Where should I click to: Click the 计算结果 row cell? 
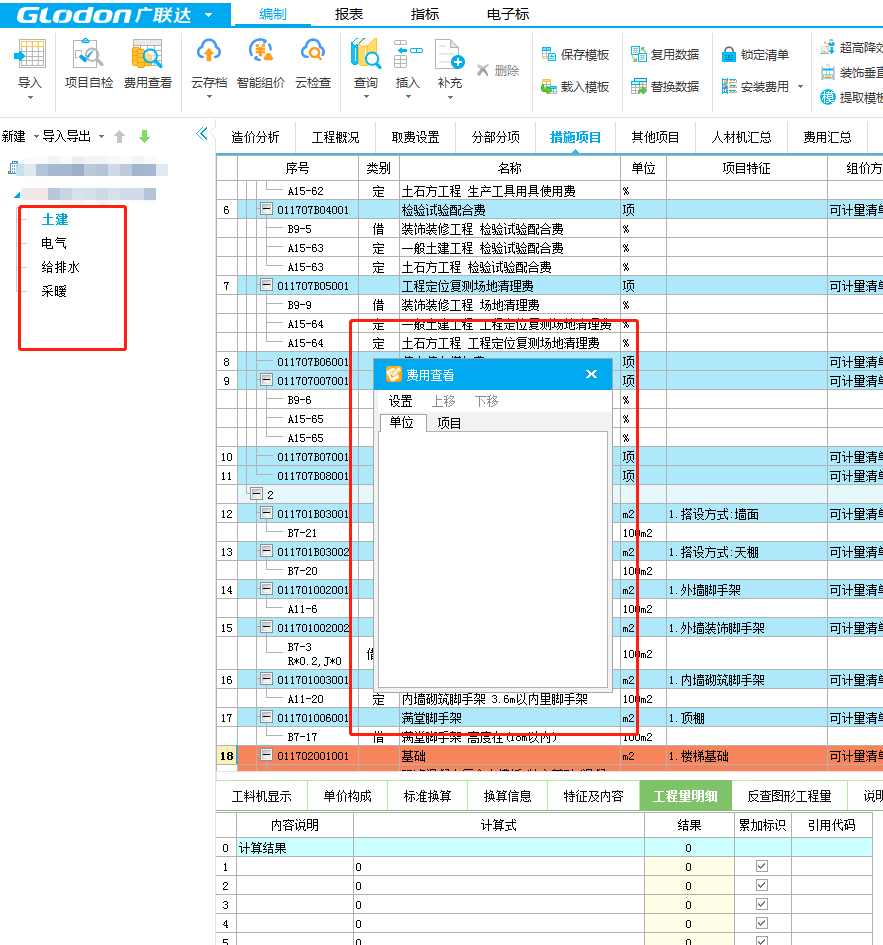point(294,848)
